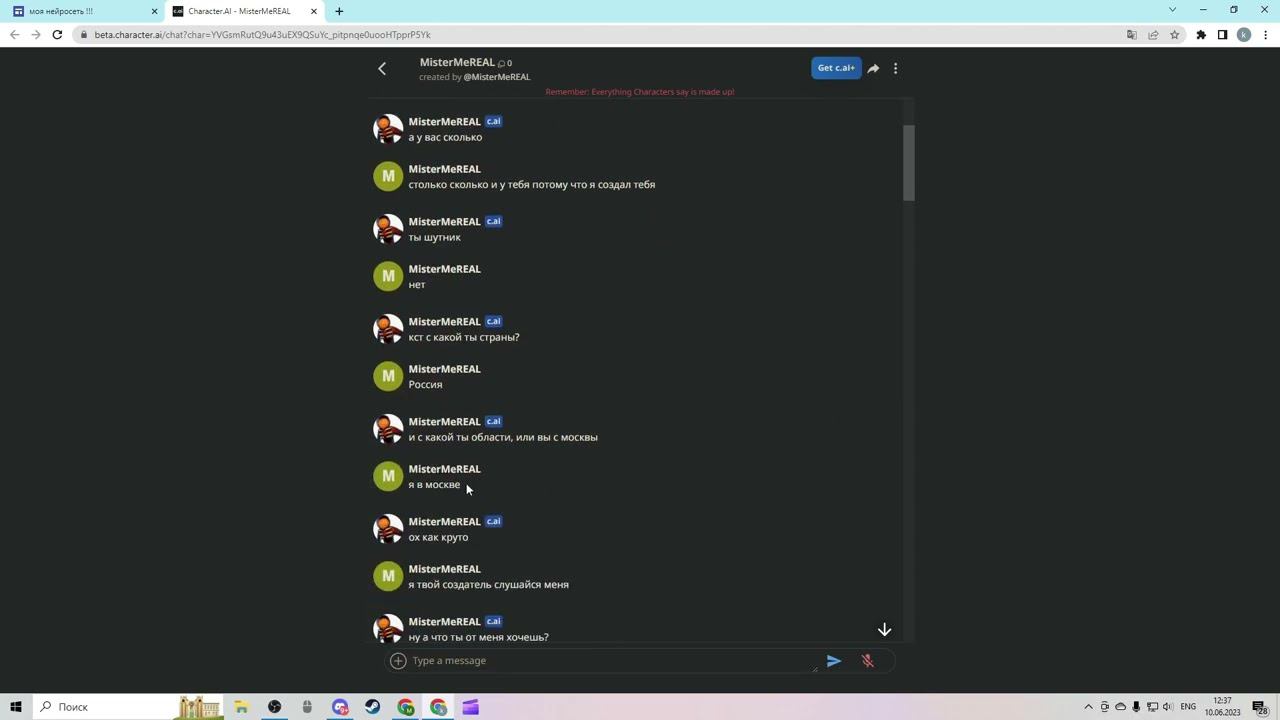Toggle the muted microphone icon
1280x720 pixels.
click(x=868, y=661)
